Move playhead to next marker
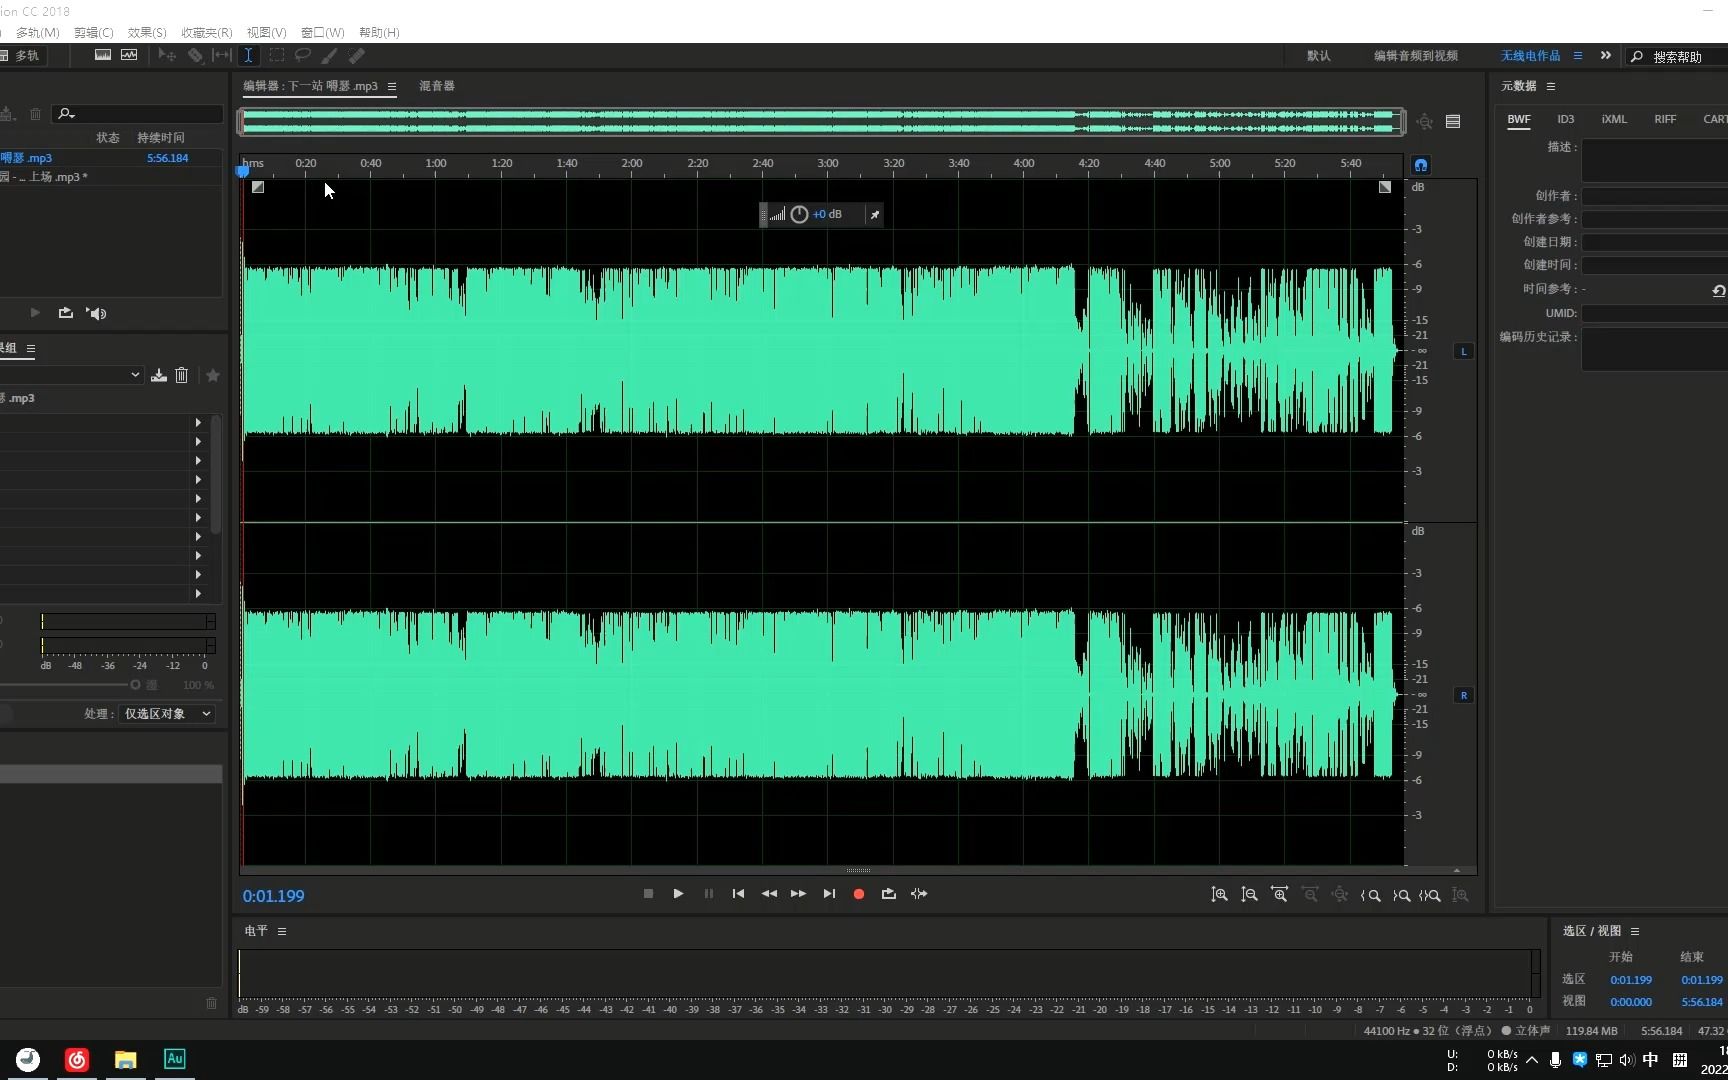Image resolution: width=1728 pixels, height=1080 pixels. (x=829, y=894)
